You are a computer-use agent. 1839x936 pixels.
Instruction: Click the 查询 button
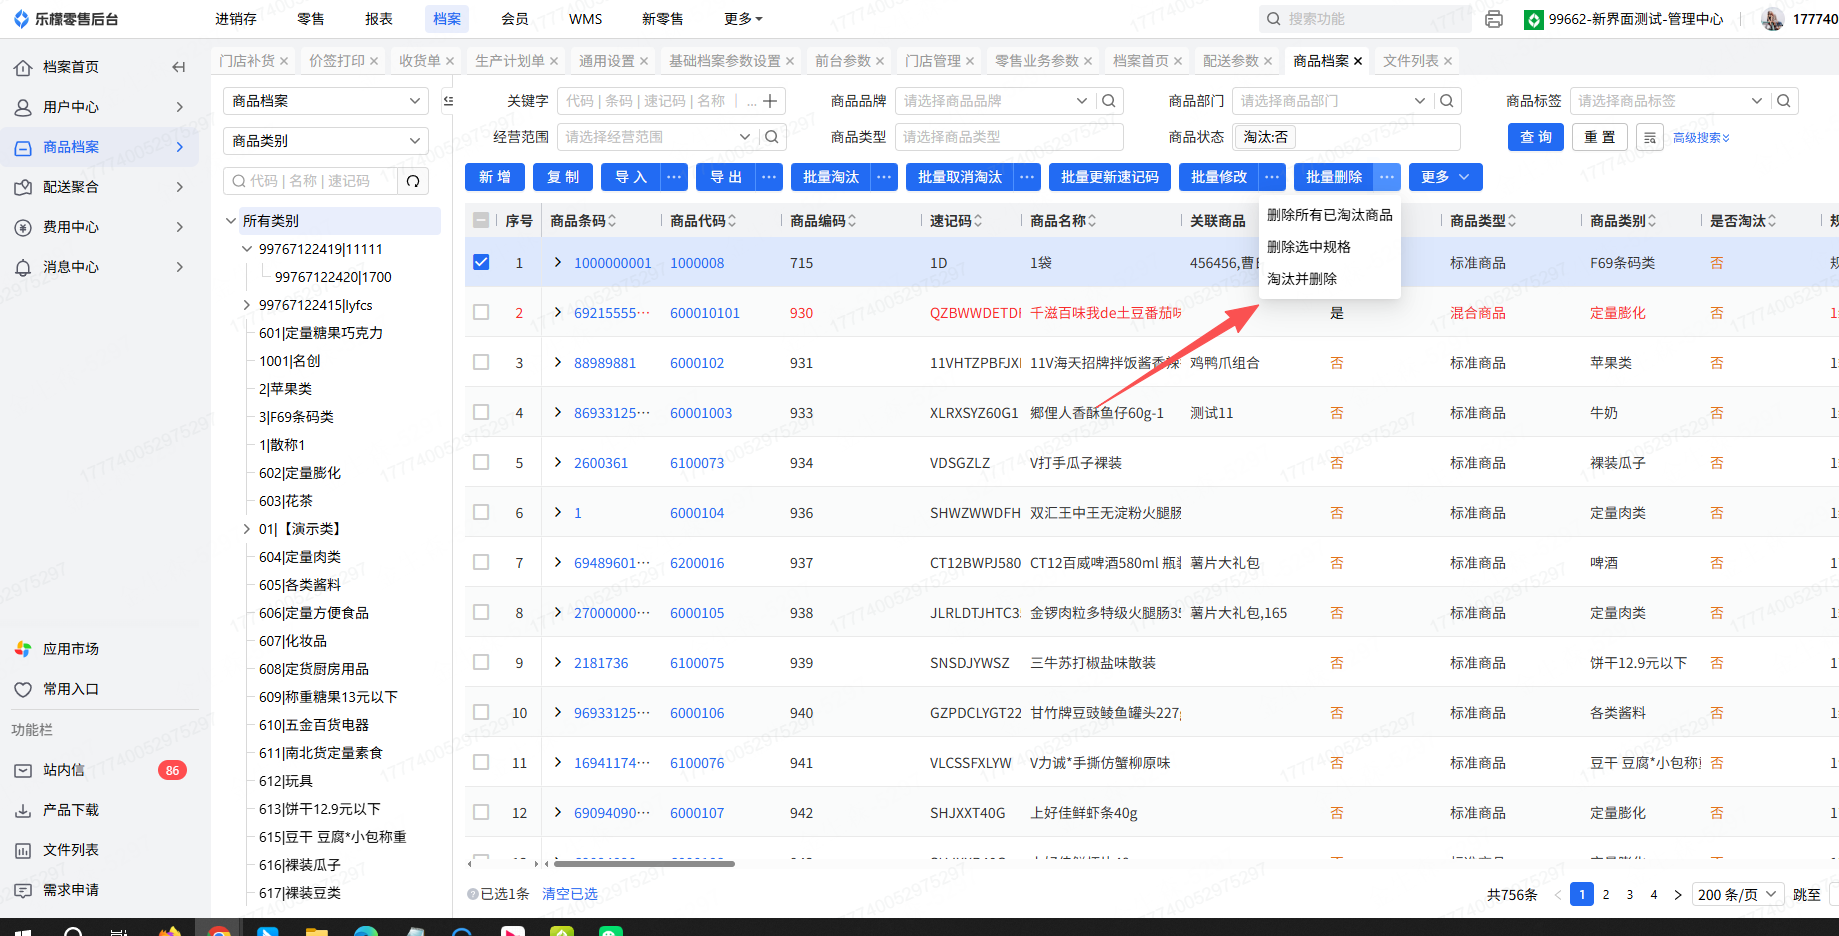click(x=1536, y=137)
